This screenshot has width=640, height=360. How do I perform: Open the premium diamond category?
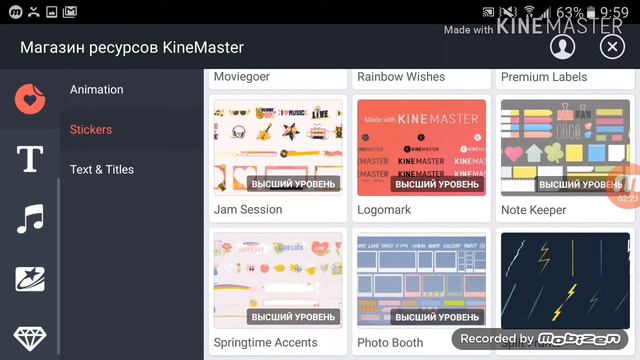point(30,338)
